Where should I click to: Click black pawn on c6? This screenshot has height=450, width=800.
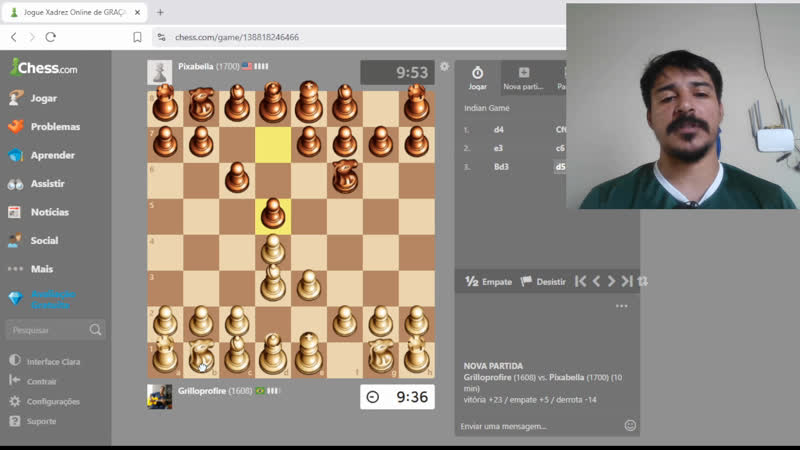click(x=237, y=181)
